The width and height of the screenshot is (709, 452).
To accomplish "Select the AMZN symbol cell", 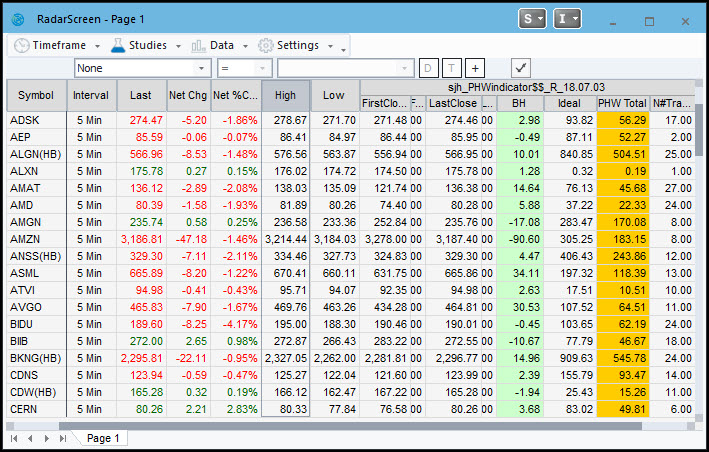I will tap(36, 240).
